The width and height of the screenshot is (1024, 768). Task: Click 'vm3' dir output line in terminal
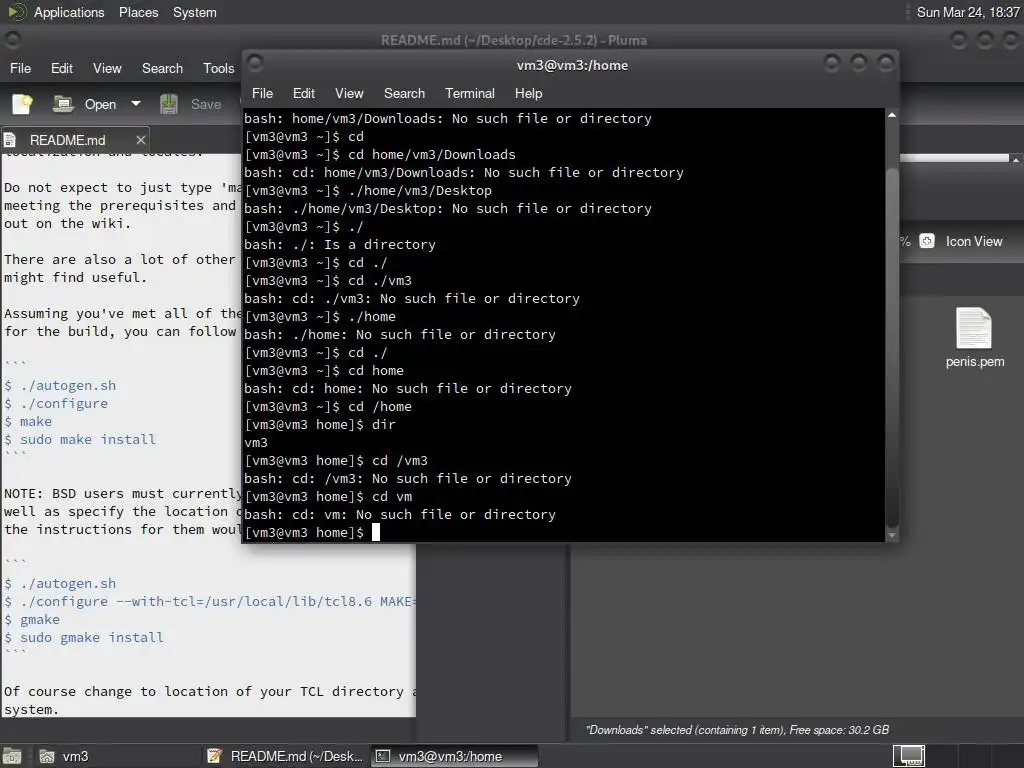pos(256,443)
